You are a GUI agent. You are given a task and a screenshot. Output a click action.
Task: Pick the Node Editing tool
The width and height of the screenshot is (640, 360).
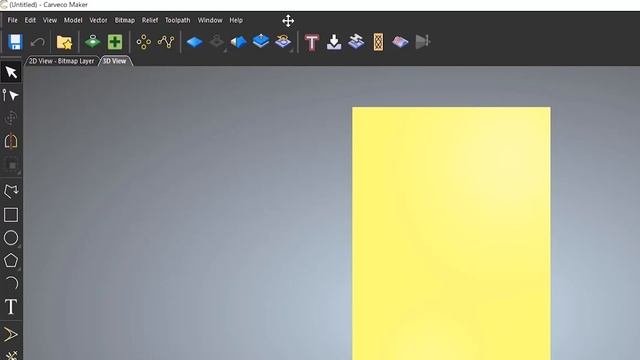point(11,95)
